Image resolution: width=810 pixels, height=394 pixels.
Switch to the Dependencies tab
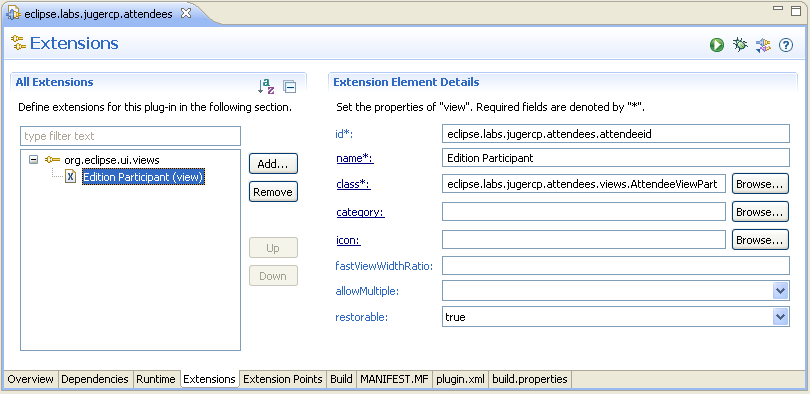pyautogui.click(x=95, y=379)
